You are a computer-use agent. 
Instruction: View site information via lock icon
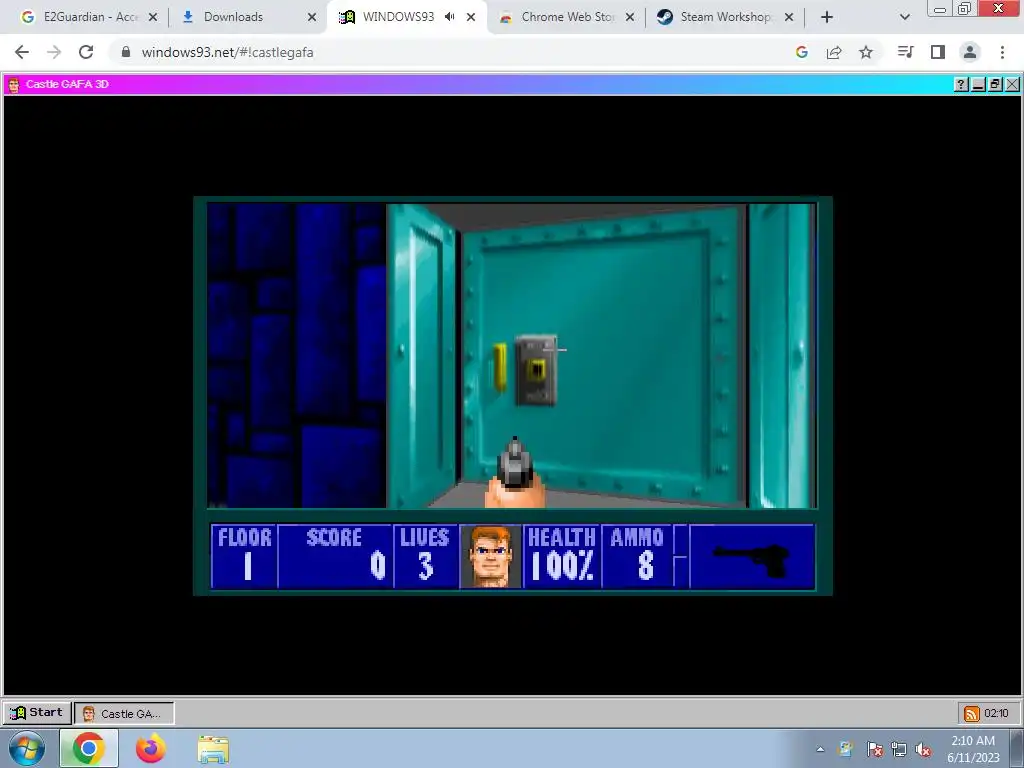tap(126, 52)
